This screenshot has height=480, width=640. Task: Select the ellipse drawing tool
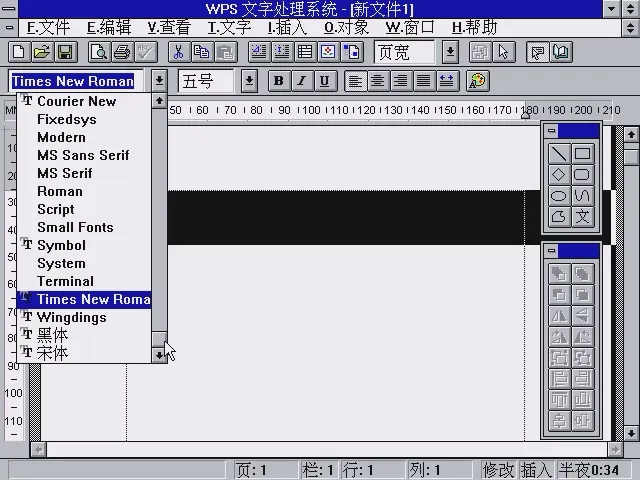click(559, 196)
